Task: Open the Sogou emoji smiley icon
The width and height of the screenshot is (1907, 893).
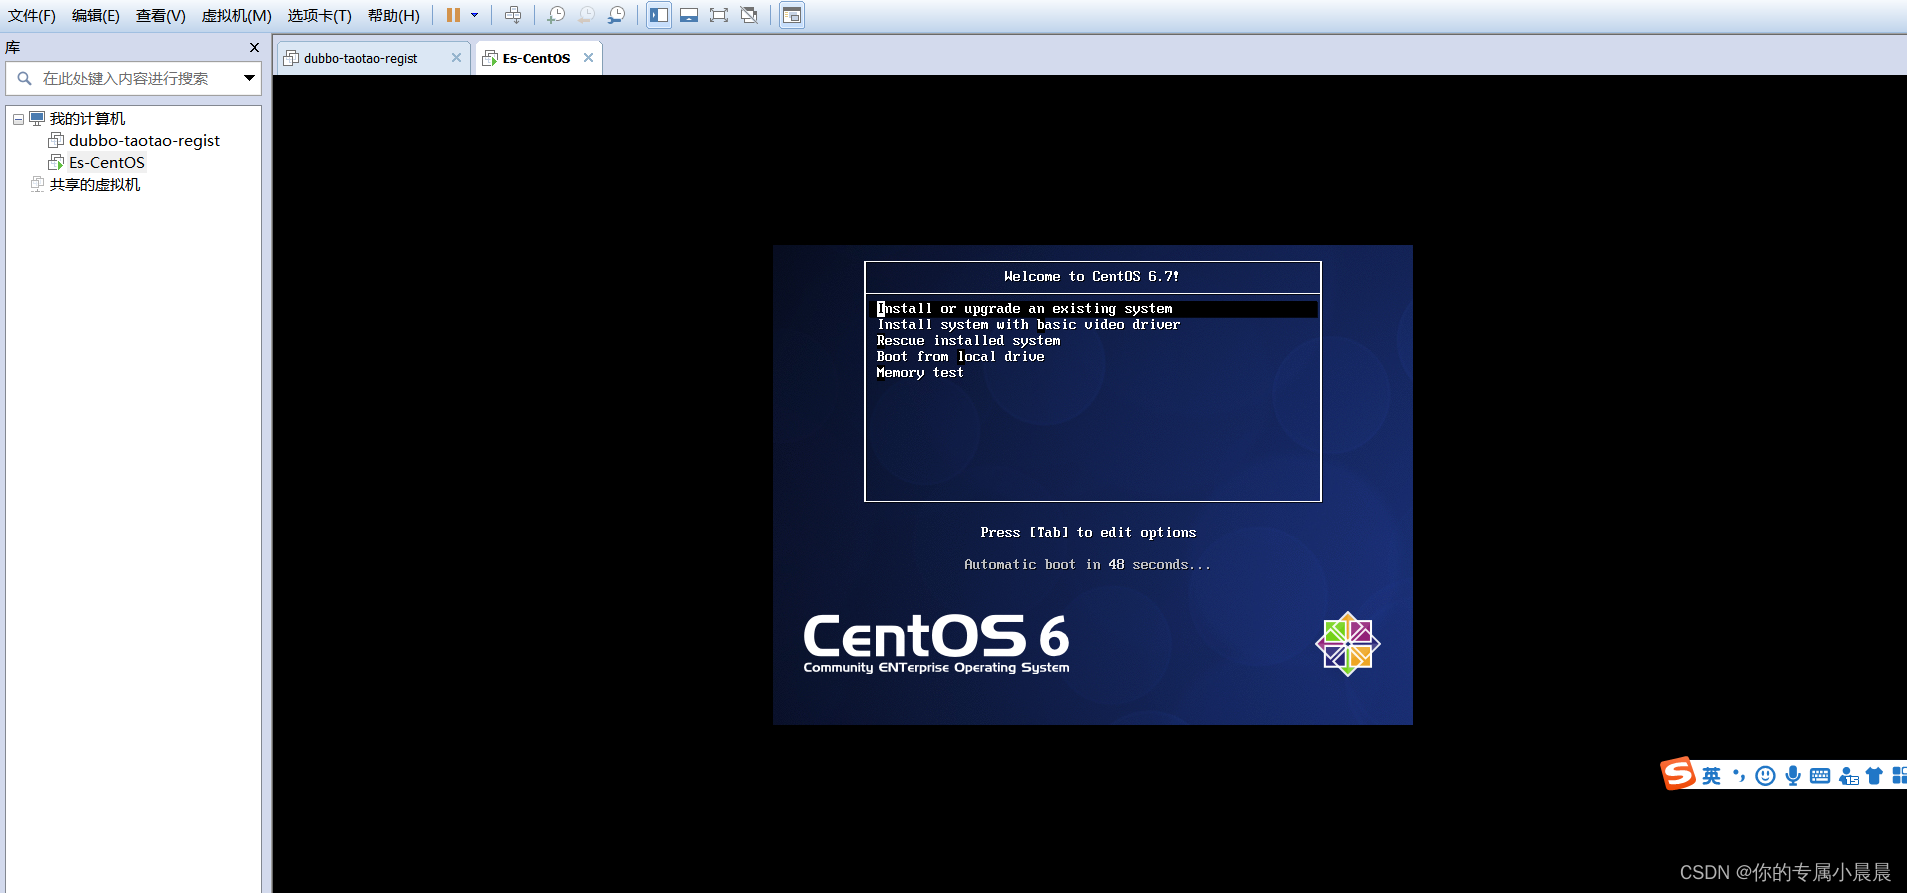Action: (1766, 776)
